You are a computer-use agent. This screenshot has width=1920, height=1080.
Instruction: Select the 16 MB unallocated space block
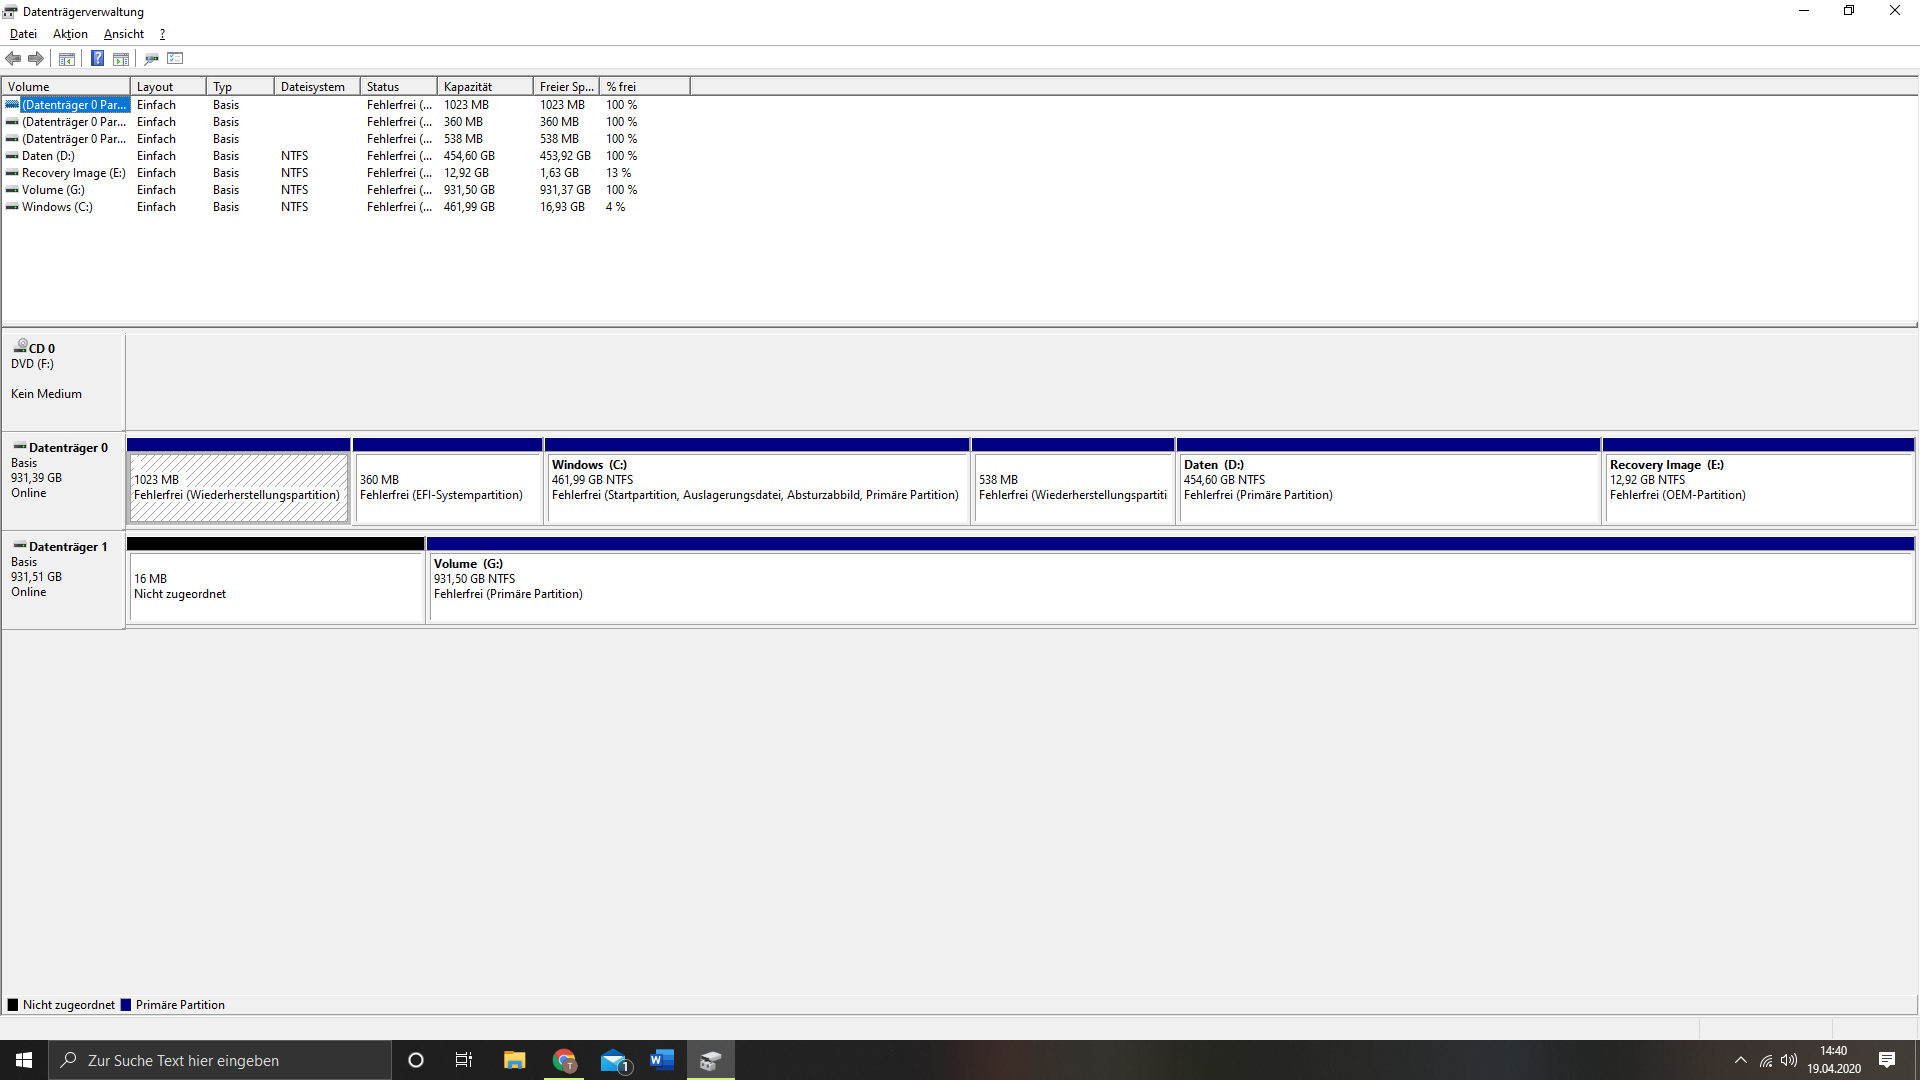pos(276,586)
